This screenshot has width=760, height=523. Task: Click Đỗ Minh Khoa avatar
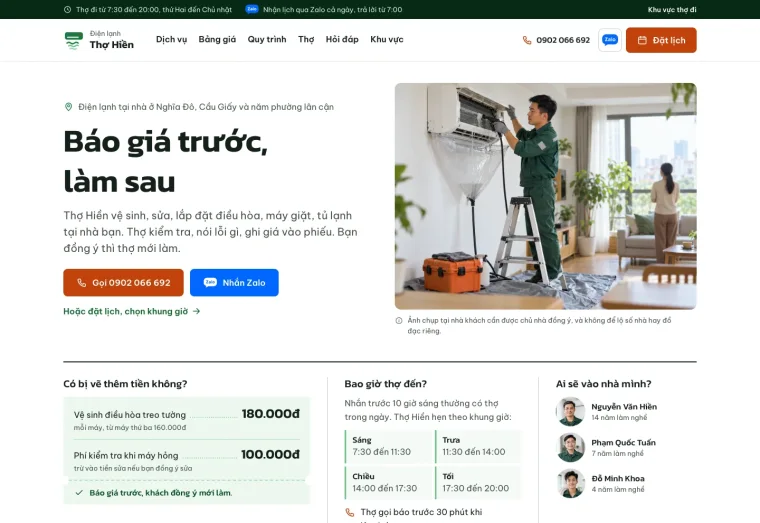click(x=570, y=483)
